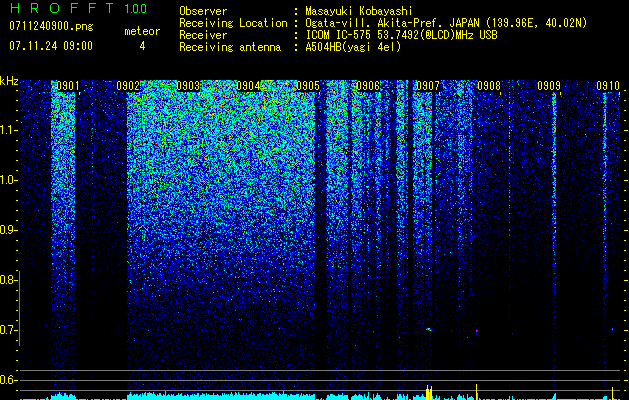The image size is (629, 400).
Task: Click the 1.1 frequency axis label
Action: pos(7,131)
